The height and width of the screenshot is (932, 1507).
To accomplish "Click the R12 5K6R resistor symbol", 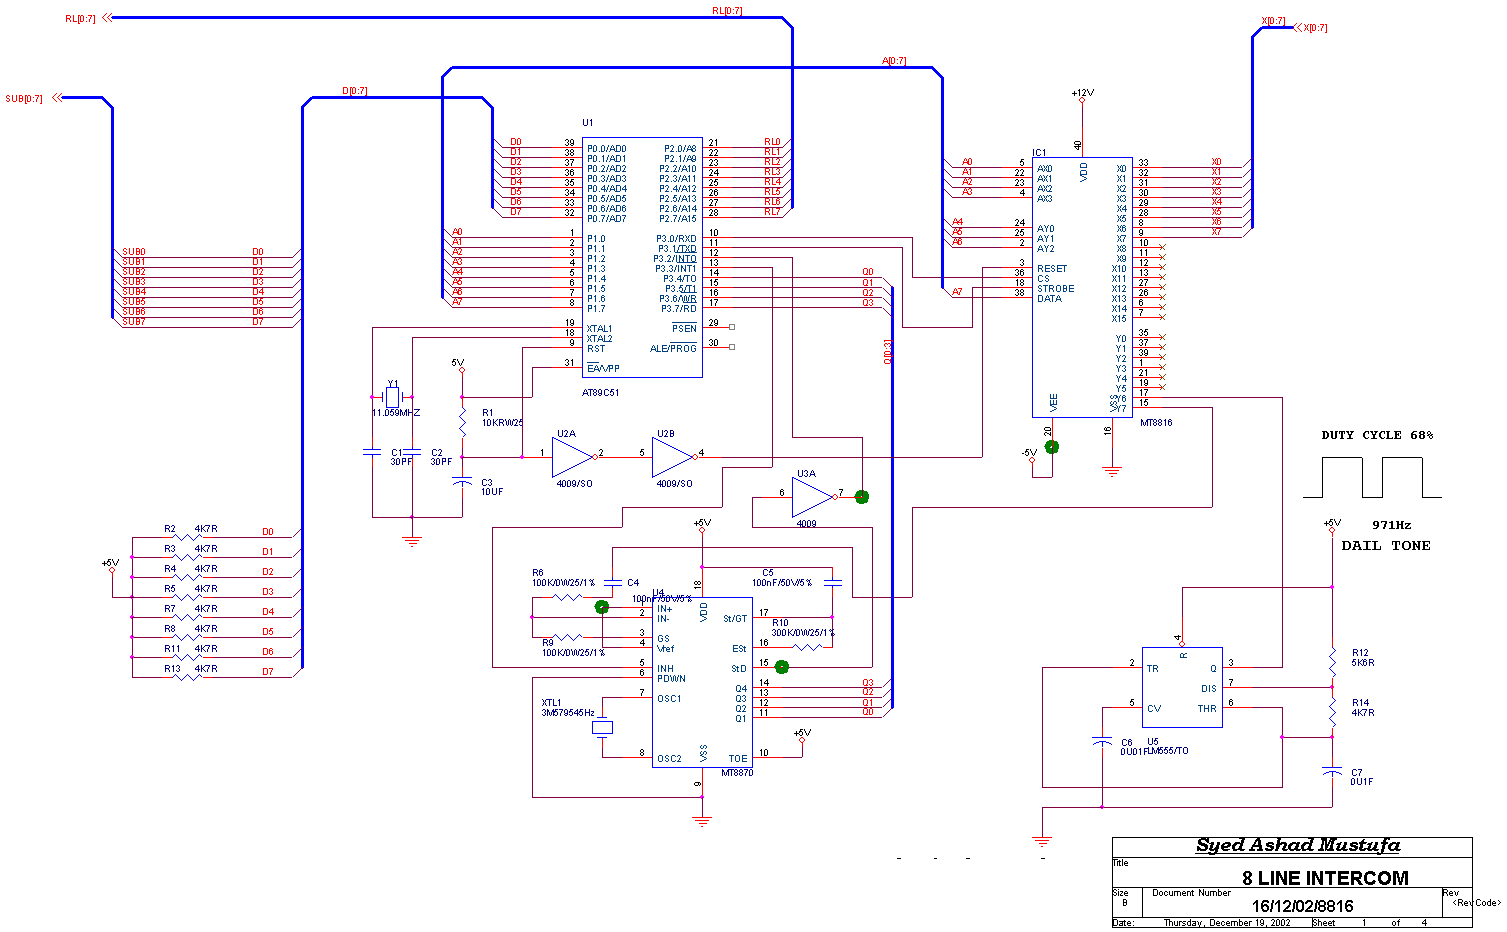I will click(x=1332, y=662).
